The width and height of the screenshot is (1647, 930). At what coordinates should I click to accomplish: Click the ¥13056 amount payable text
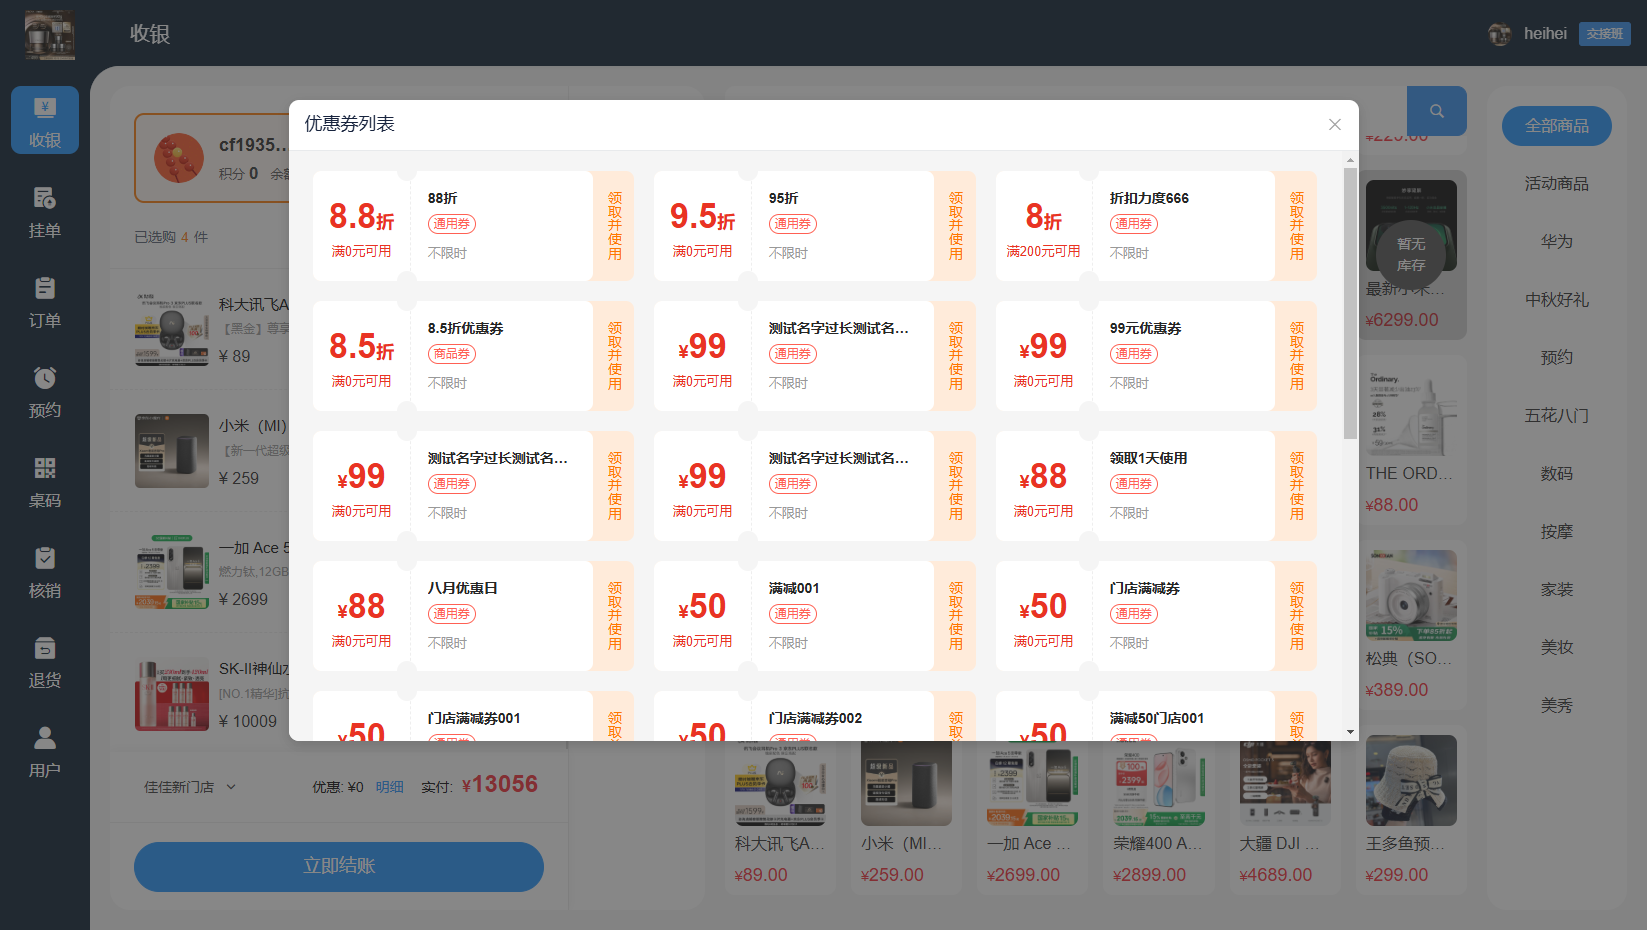(x=500, y=785)
